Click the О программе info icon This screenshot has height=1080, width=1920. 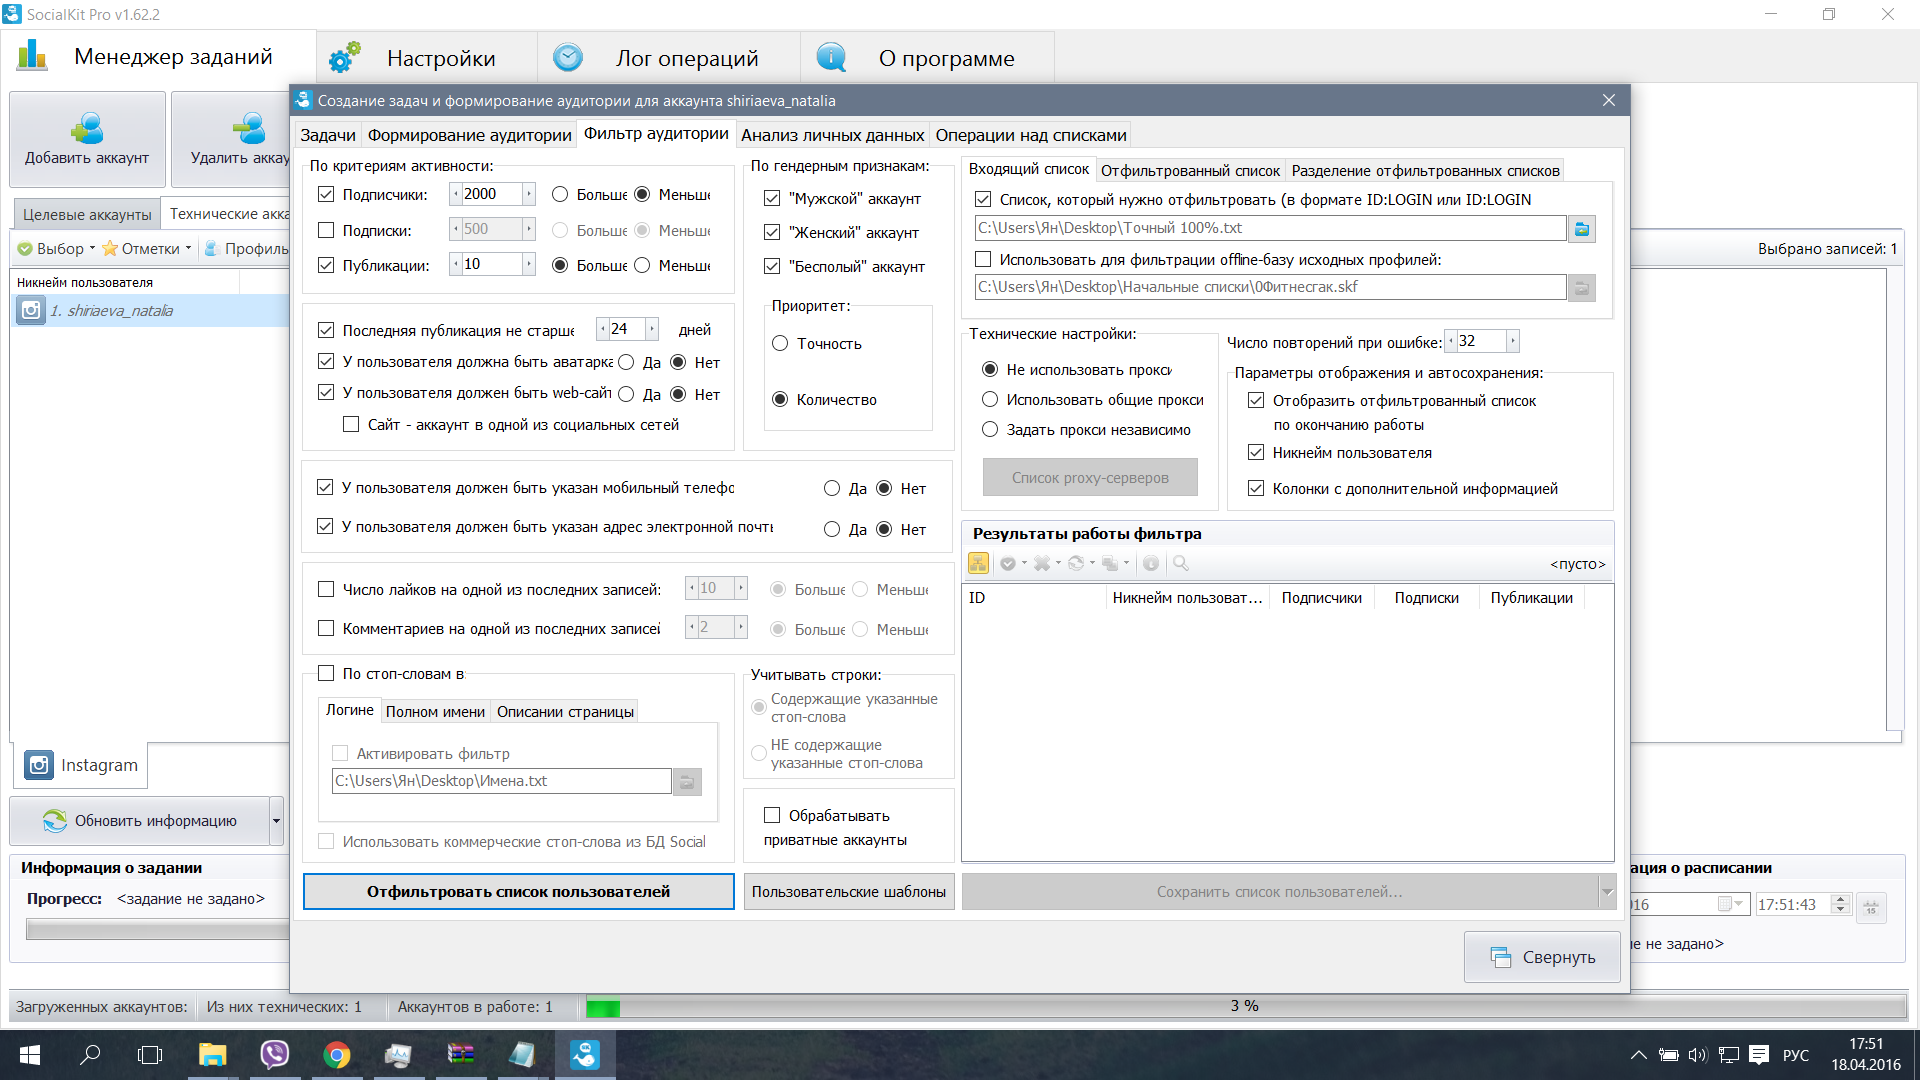(x=831, y=58)
